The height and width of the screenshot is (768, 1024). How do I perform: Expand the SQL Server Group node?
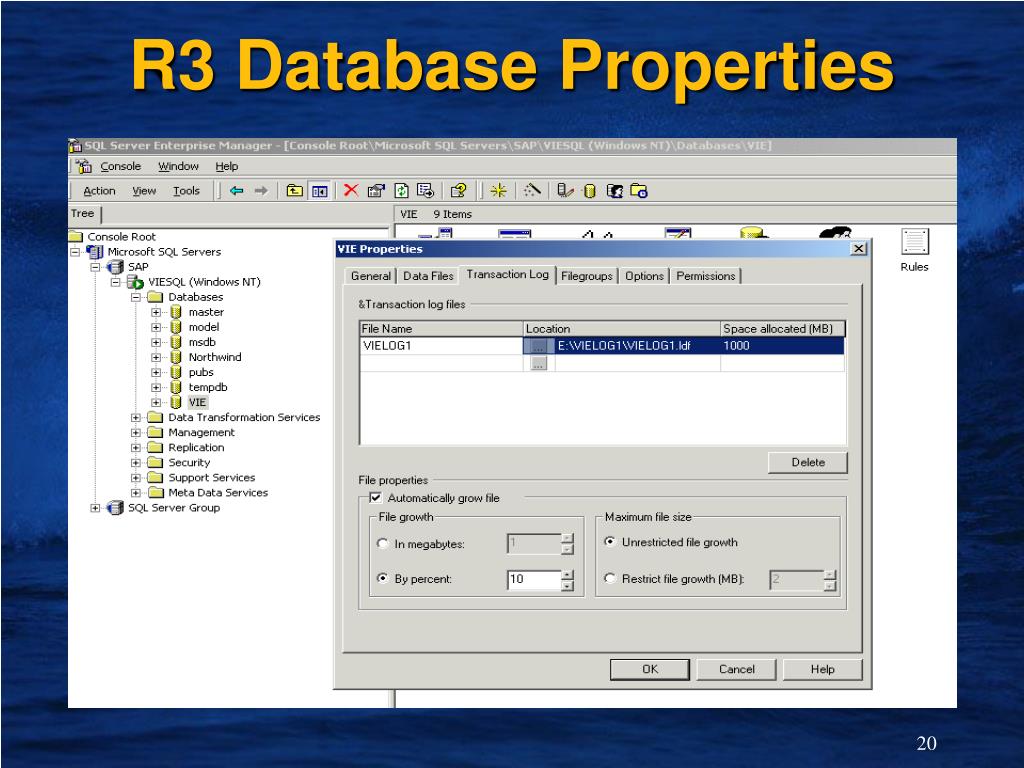coord(95,507)
